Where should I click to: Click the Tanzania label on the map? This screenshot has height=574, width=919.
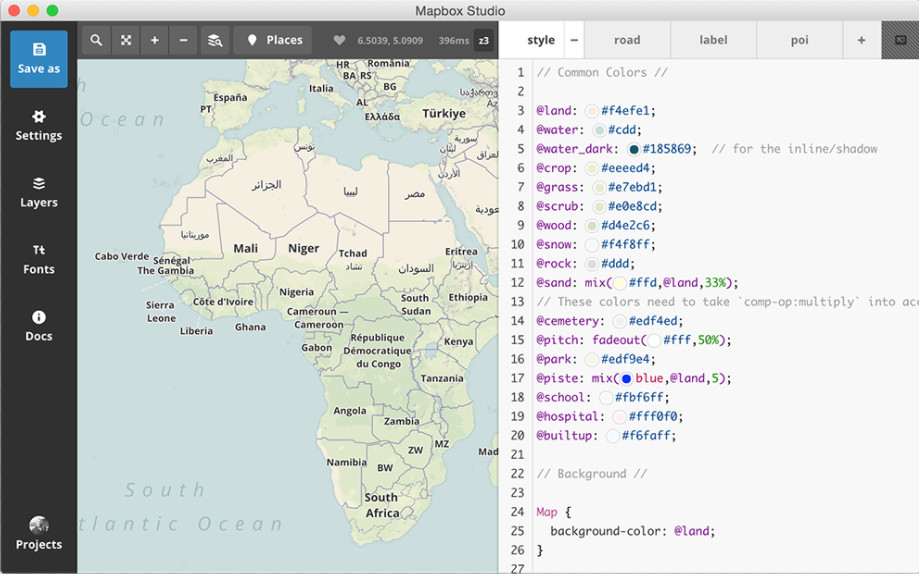[442, 378]
